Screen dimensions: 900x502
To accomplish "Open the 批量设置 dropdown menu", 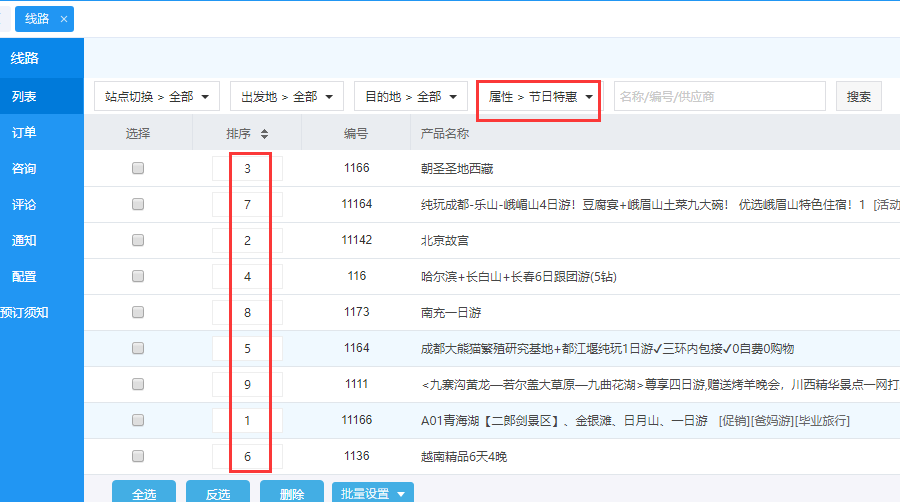I will [x=372, y=494].
